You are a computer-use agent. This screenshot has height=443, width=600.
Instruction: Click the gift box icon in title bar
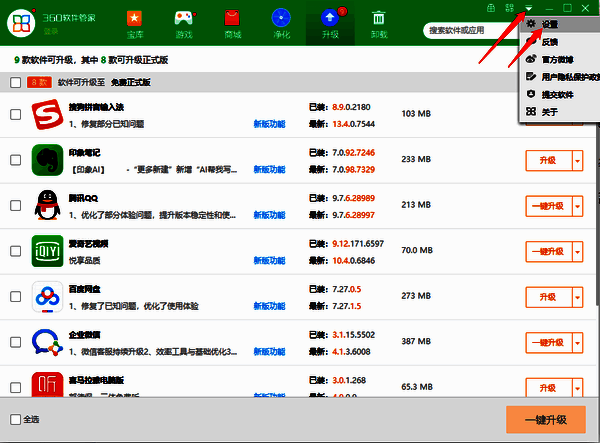pyautogui.click(x=491, y=8)
